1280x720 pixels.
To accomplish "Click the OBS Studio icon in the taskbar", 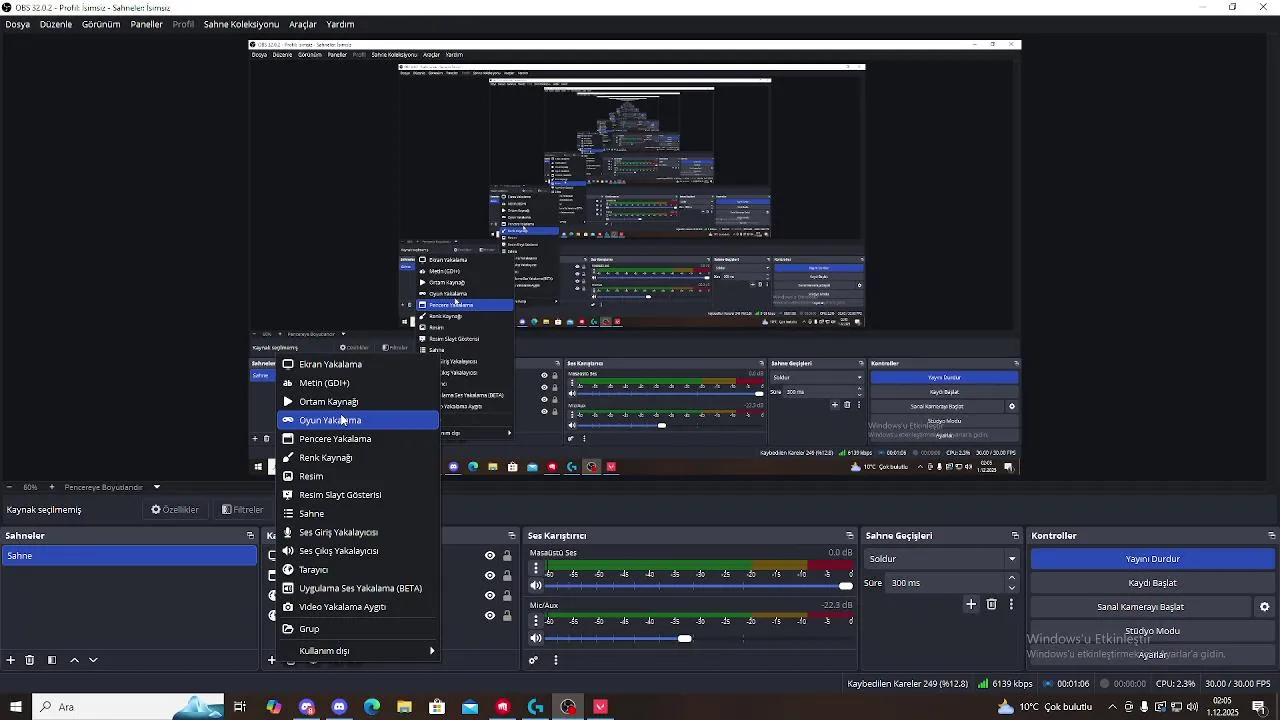I will tap(568, 707).
